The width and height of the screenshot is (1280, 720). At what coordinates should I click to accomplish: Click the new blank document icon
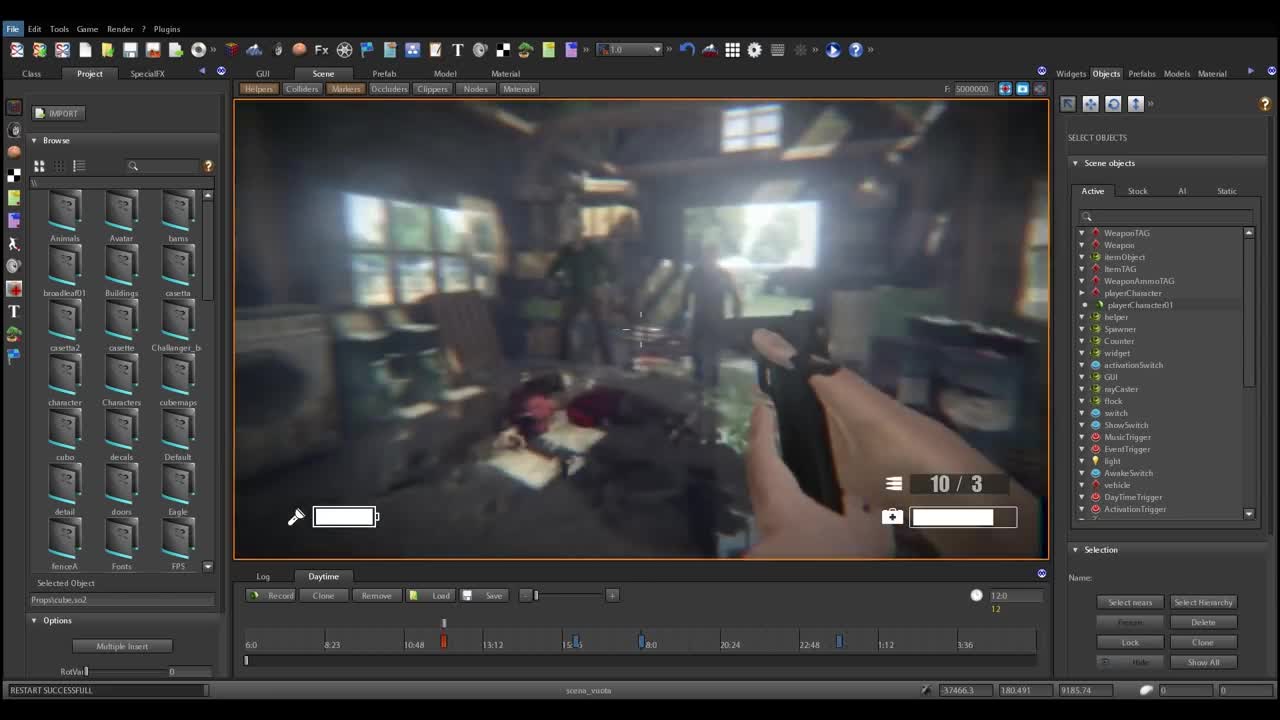[85, 50]
